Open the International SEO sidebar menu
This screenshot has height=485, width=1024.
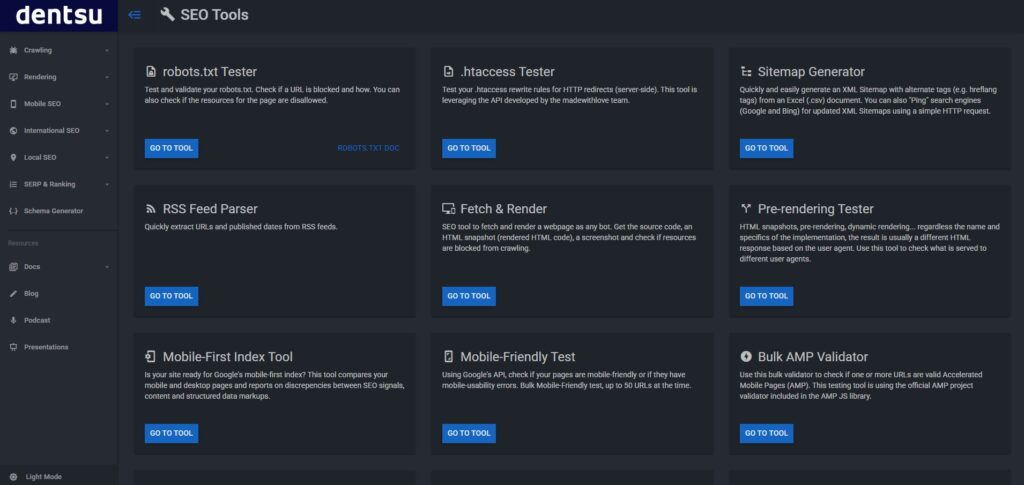click(59, 131)
